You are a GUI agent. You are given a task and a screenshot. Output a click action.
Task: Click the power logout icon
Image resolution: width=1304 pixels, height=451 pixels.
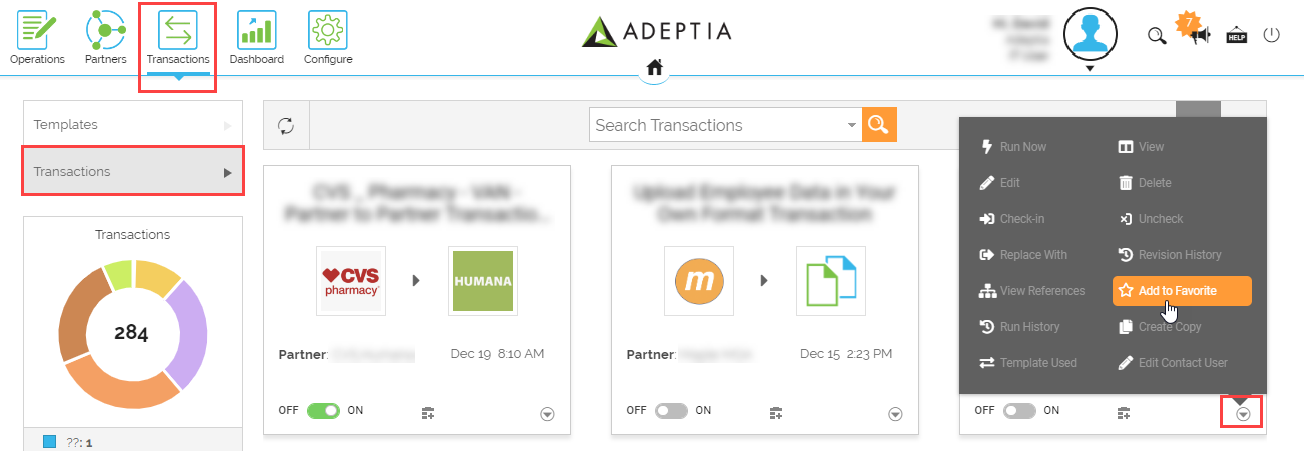1271,35
